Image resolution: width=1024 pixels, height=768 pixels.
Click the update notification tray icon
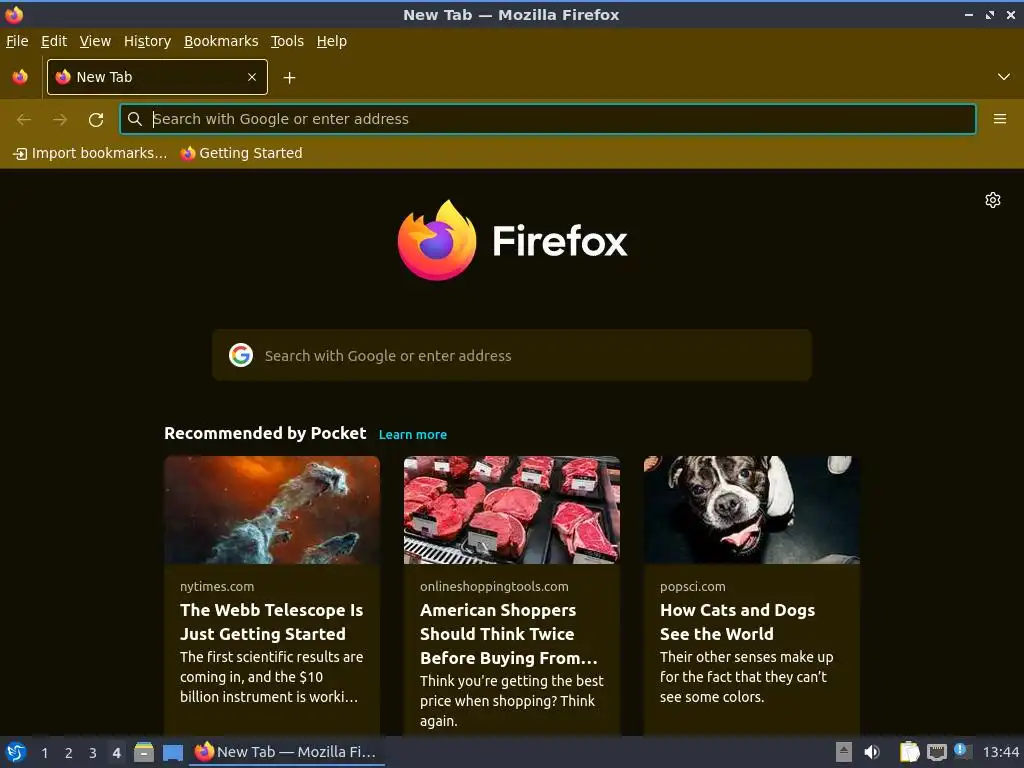[961, 751]
